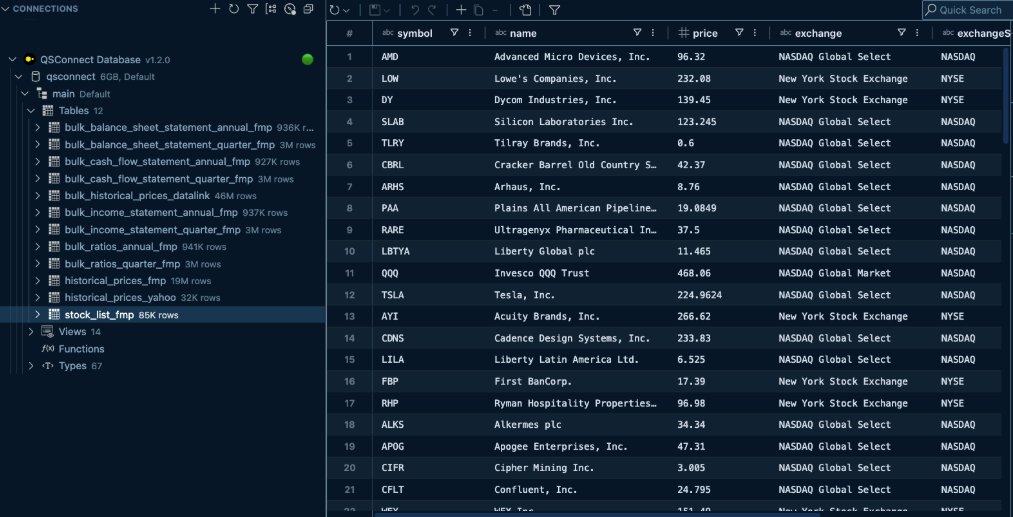Image resolution: width=1013 pixels, height=517 pixels.
Task: Expand the Views folder
Action: 31,332
